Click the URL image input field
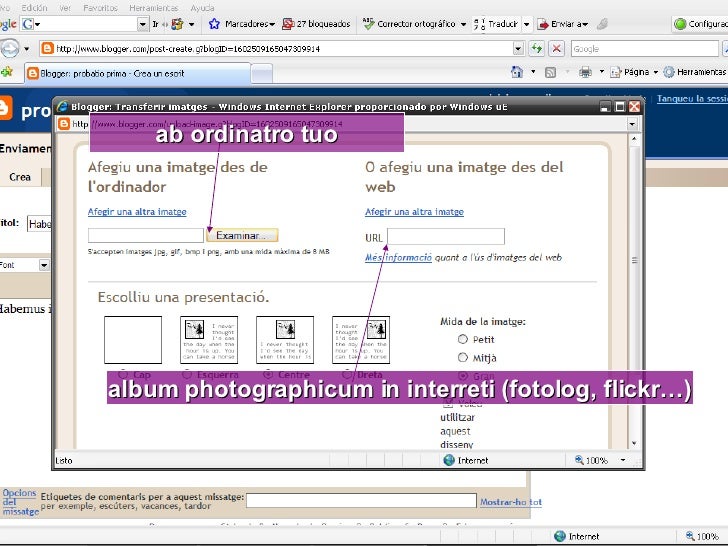The image size is (728, 546). [446, 236]
